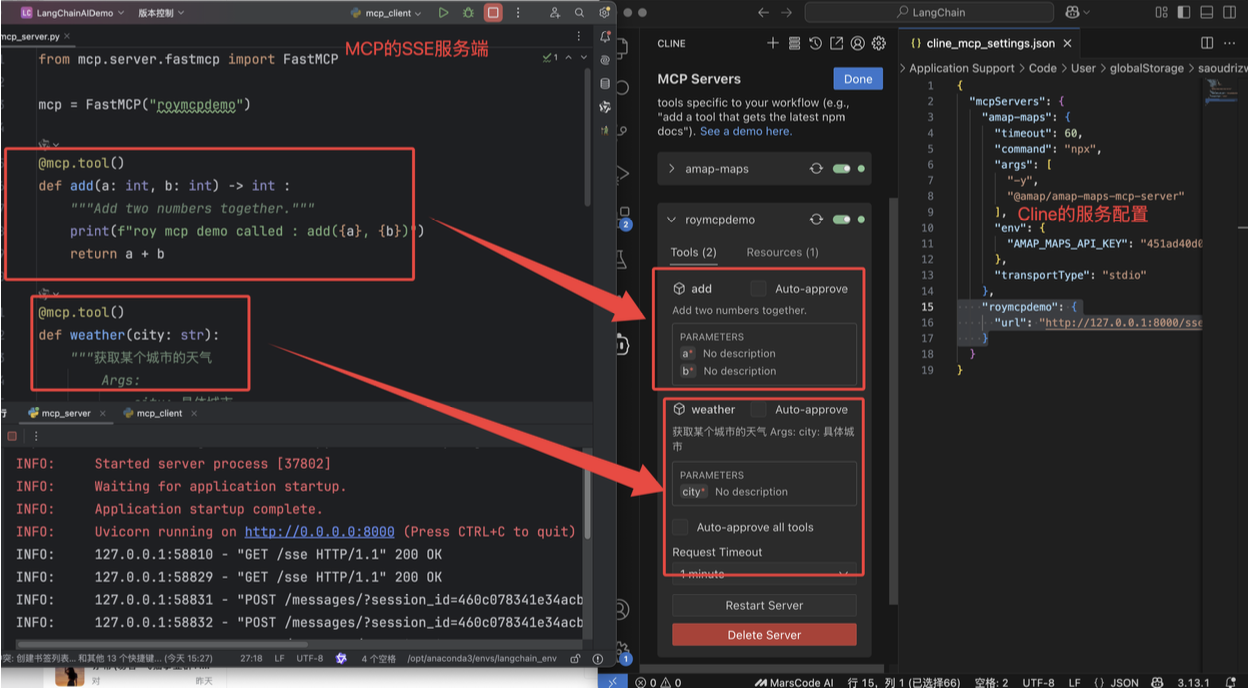The image size is (1248, 688).
Task: Switch to Resources (1) tab
Action: [x=782, y=252]
